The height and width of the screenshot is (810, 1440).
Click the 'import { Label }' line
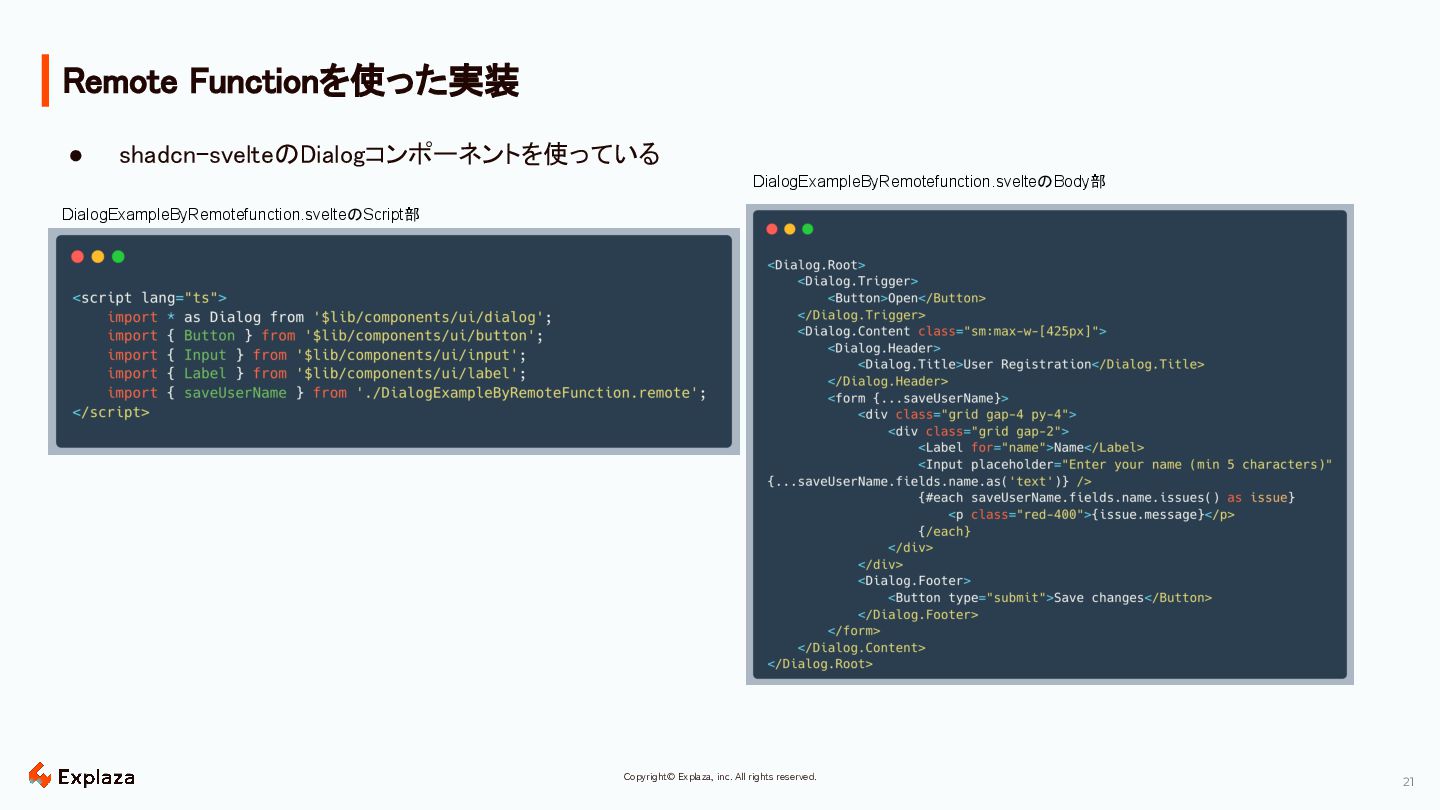click(317, 374)
